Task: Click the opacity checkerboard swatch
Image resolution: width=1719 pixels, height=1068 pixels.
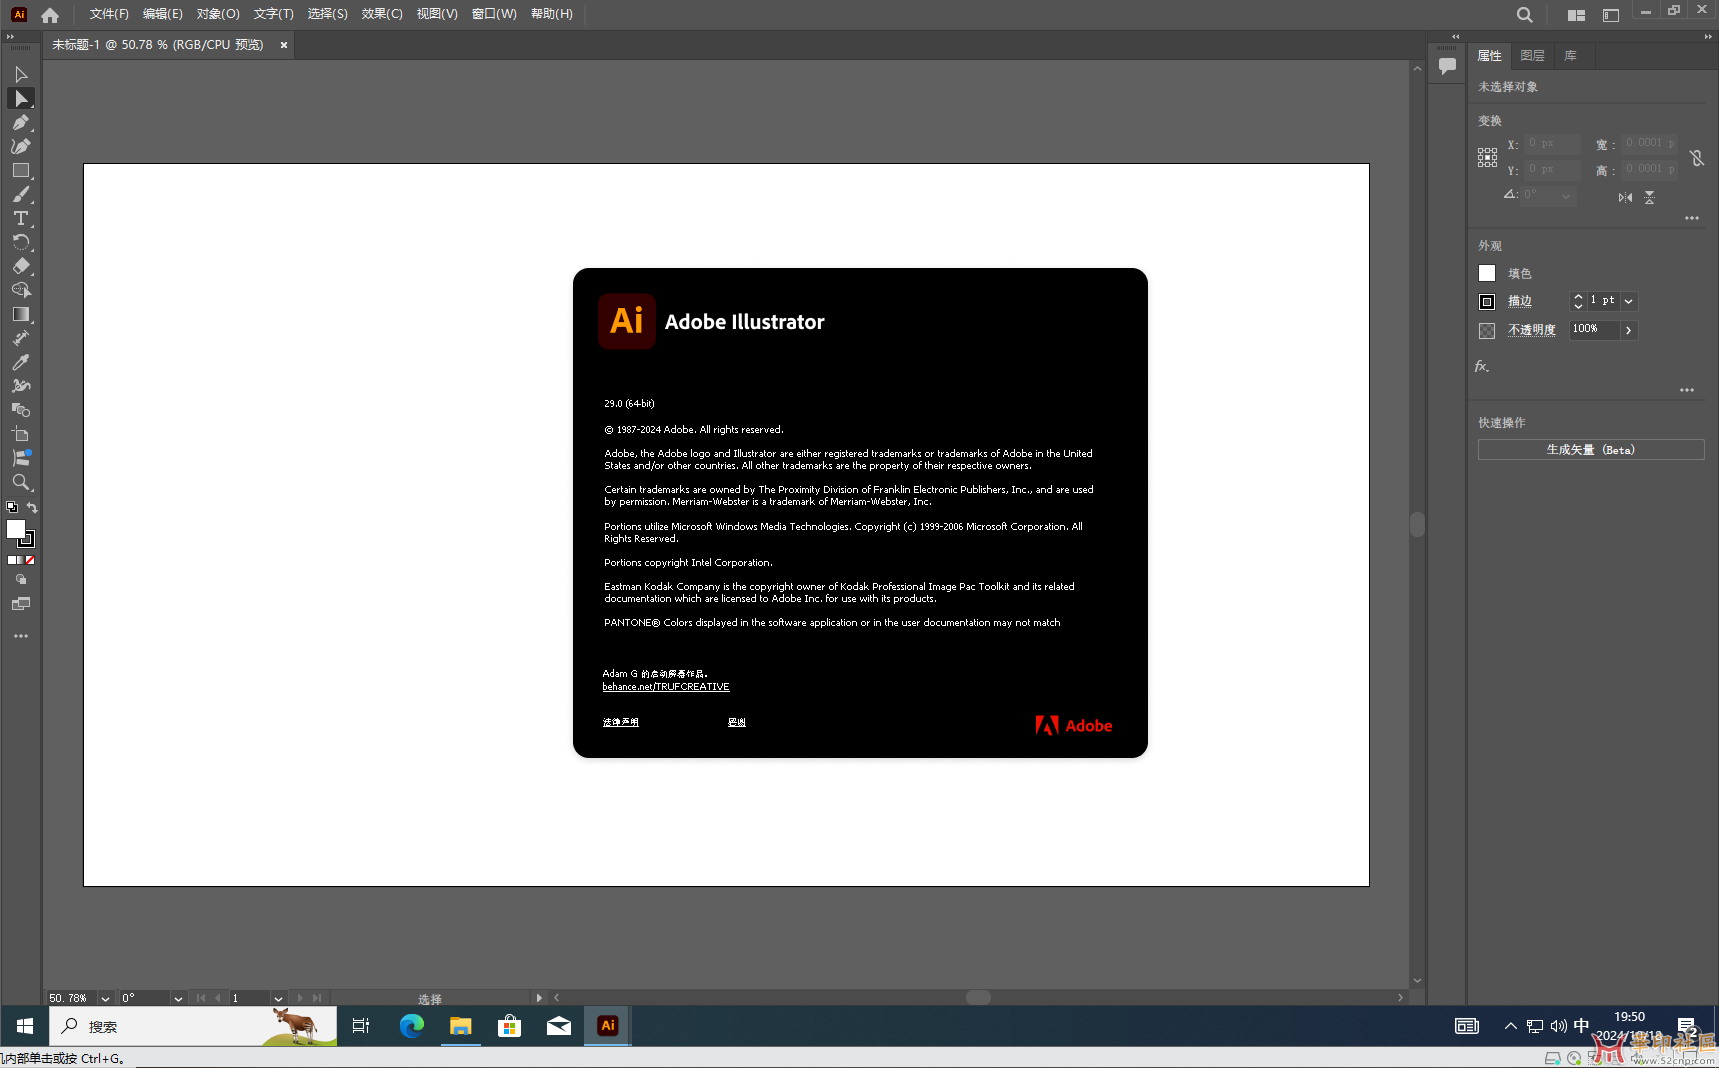Action: click(x=1487, y=330)
